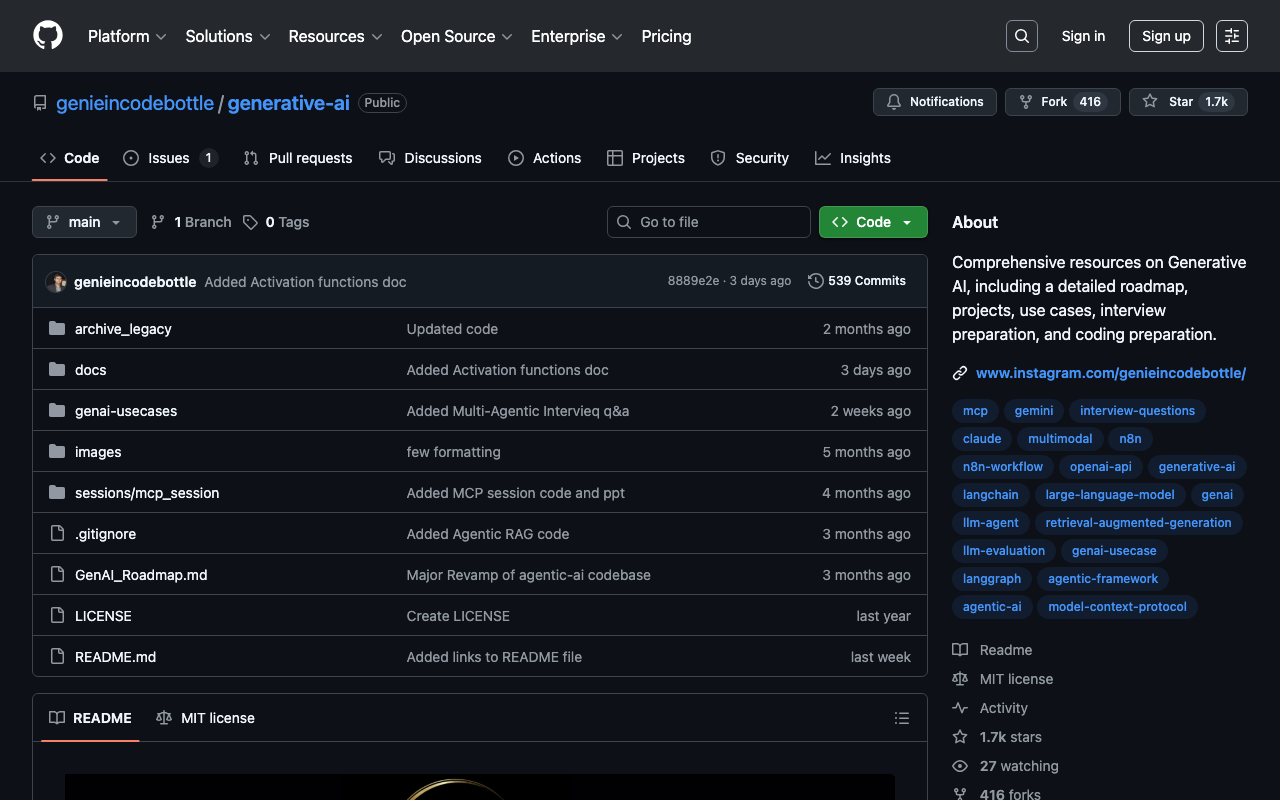This screenshot has height=800, width=1280.
Task: Open the README outline list icon
Action: pyautogui.click(x=901, y=718)
